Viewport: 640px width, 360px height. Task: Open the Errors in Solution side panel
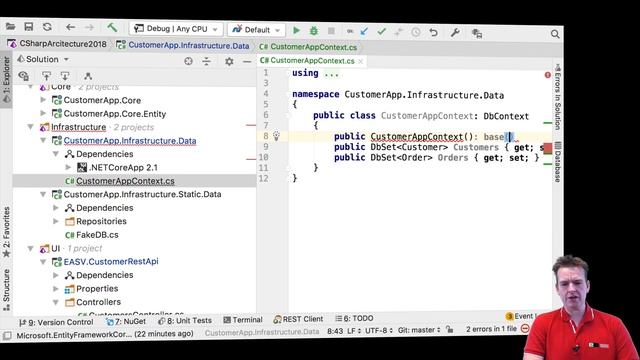coord(558,97)
